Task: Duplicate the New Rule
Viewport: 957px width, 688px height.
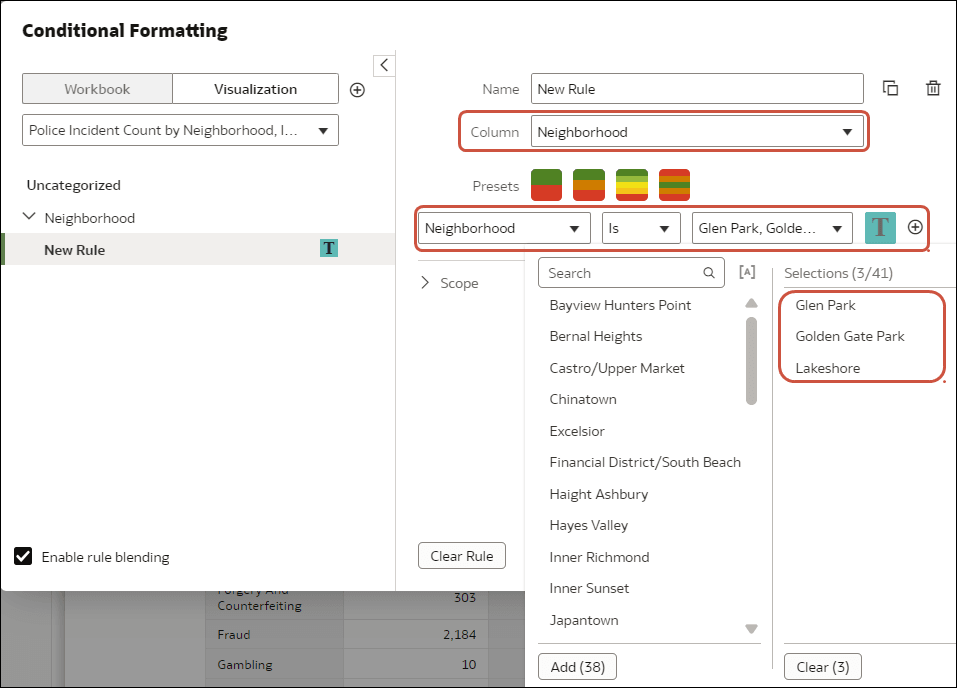Action: (x=891, y=88)
